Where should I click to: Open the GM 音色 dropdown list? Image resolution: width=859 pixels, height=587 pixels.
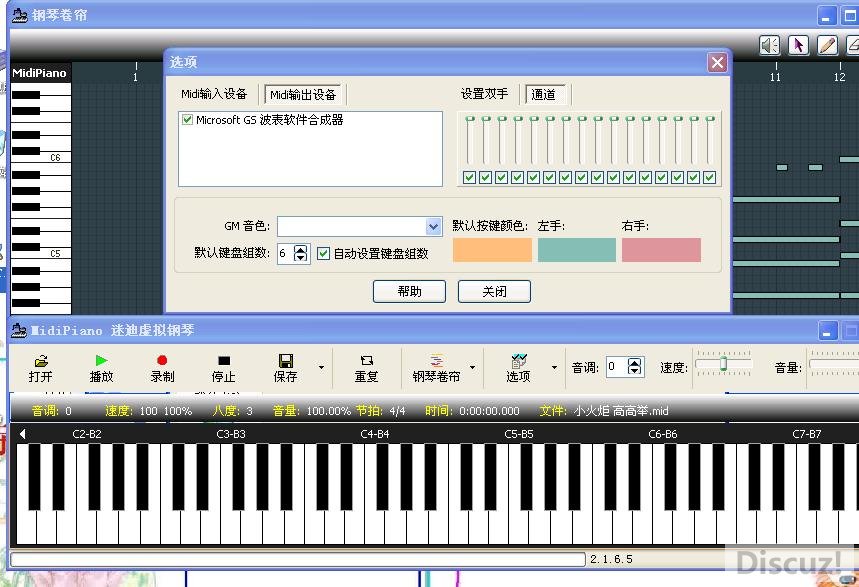click(x=433, y=226)
